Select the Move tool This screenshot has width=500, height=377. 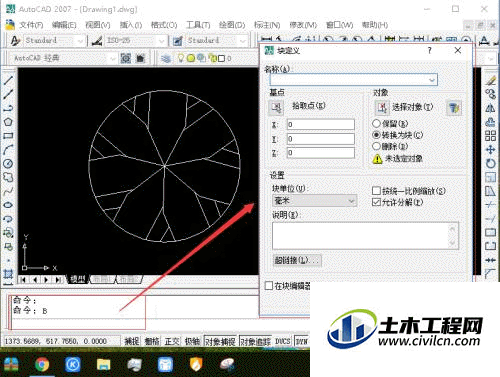(490, 150)
